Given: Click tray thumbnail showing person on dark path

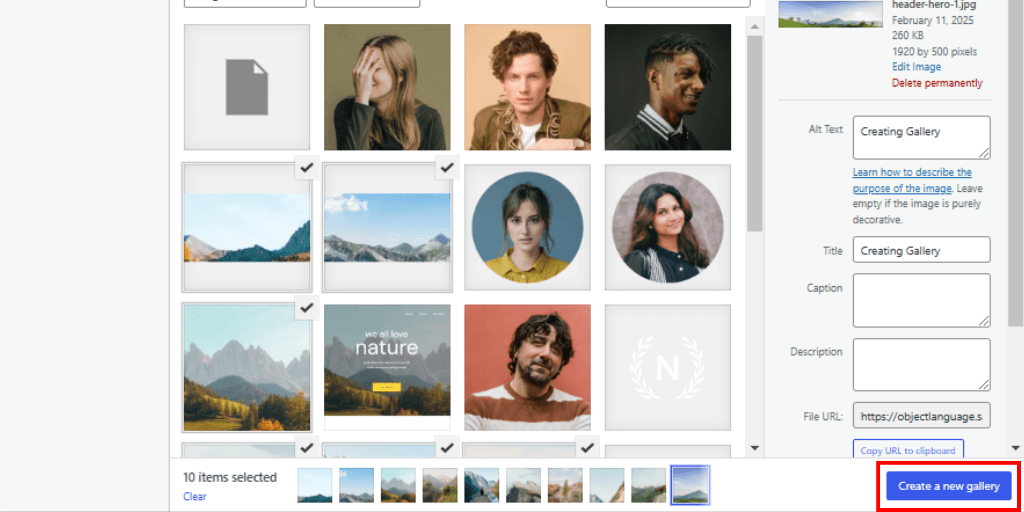Looking at the screenshot, I should [x=481, y=485].
